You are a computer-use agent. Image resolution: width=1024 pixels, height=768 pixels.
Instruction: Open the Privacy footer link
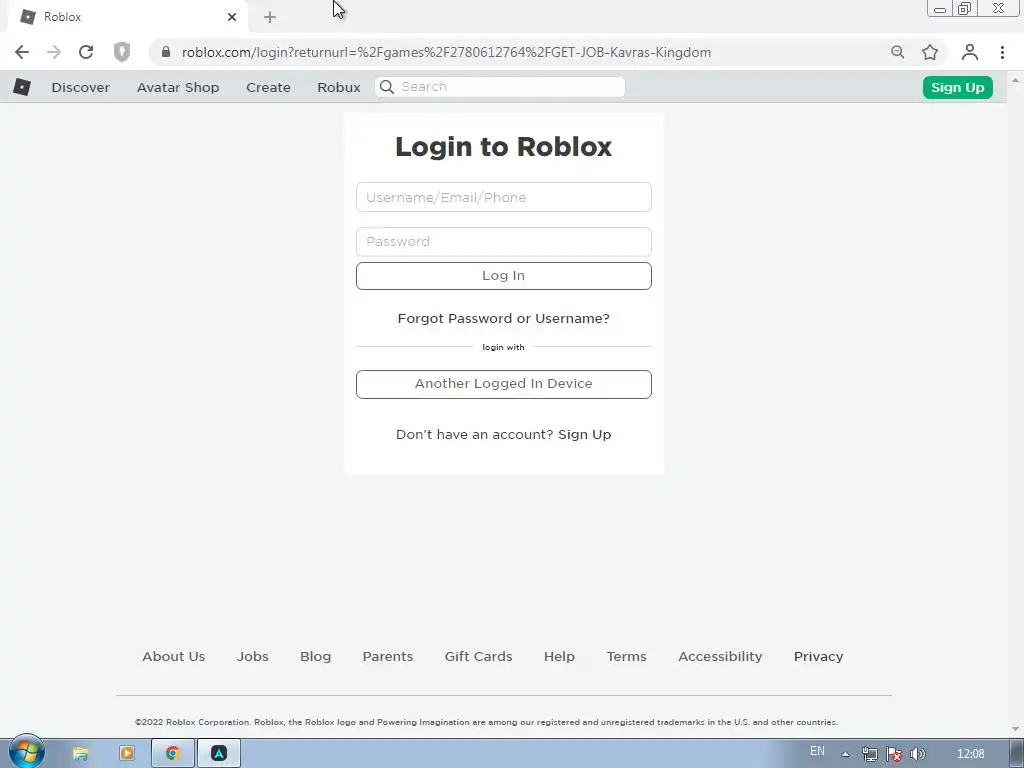[818, 656]
